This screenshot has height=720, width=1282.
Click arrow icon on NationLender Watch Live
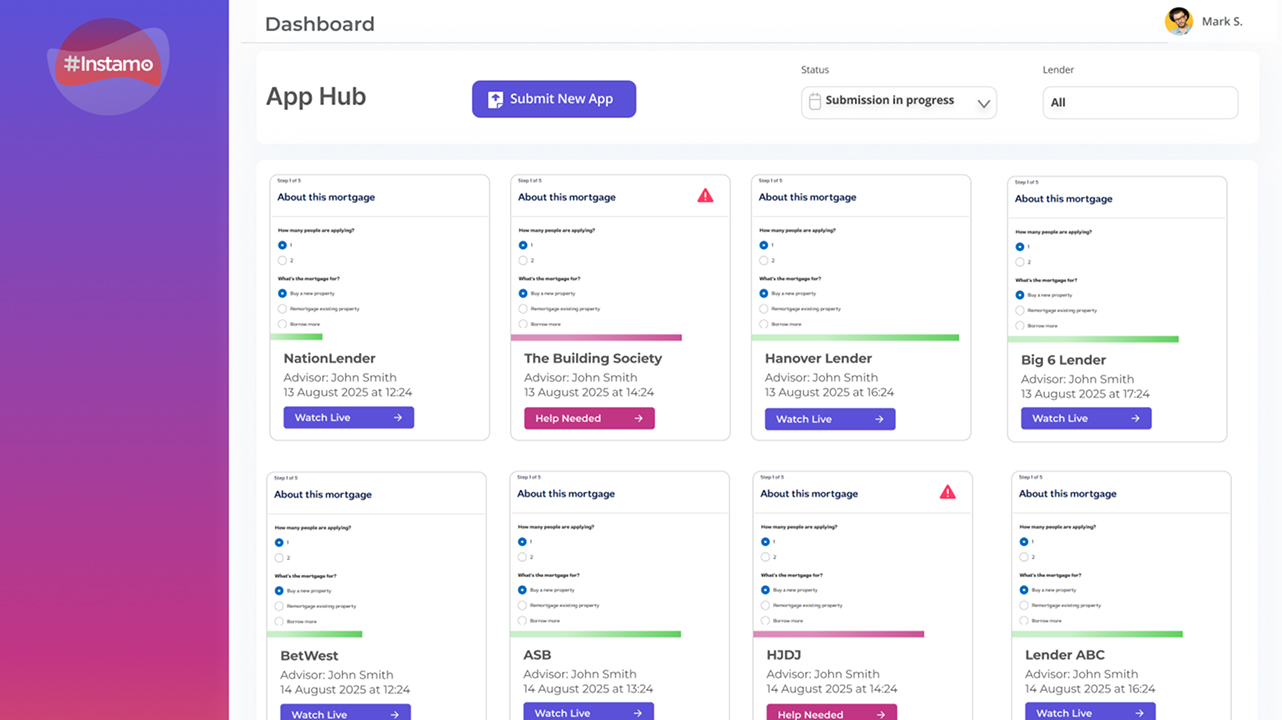point(397,418)
